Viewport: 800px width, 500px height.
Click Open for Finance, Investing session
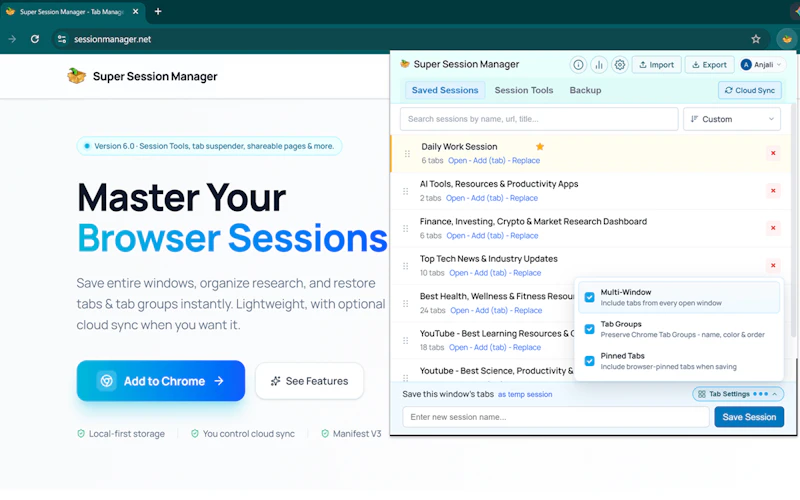pos(456,236)
